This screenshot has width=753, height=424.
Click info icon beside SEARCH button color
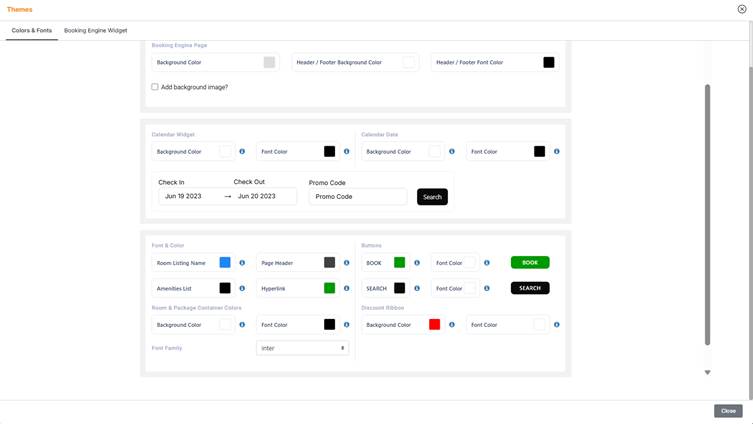click(417, 289)
